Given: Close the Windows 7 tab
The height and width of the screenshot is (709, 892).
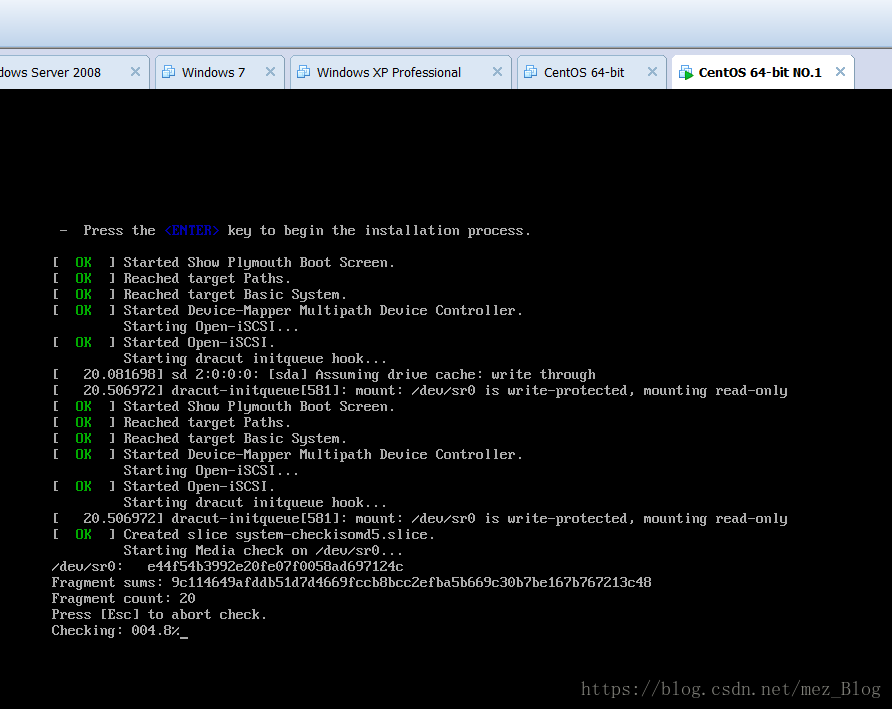Looking at the screenshot, I should (270, 72).
